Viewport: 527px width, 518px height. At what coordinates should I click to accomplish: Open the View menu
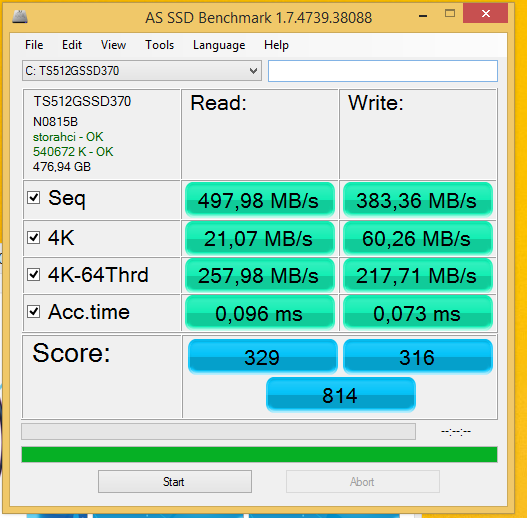[113, 45]
